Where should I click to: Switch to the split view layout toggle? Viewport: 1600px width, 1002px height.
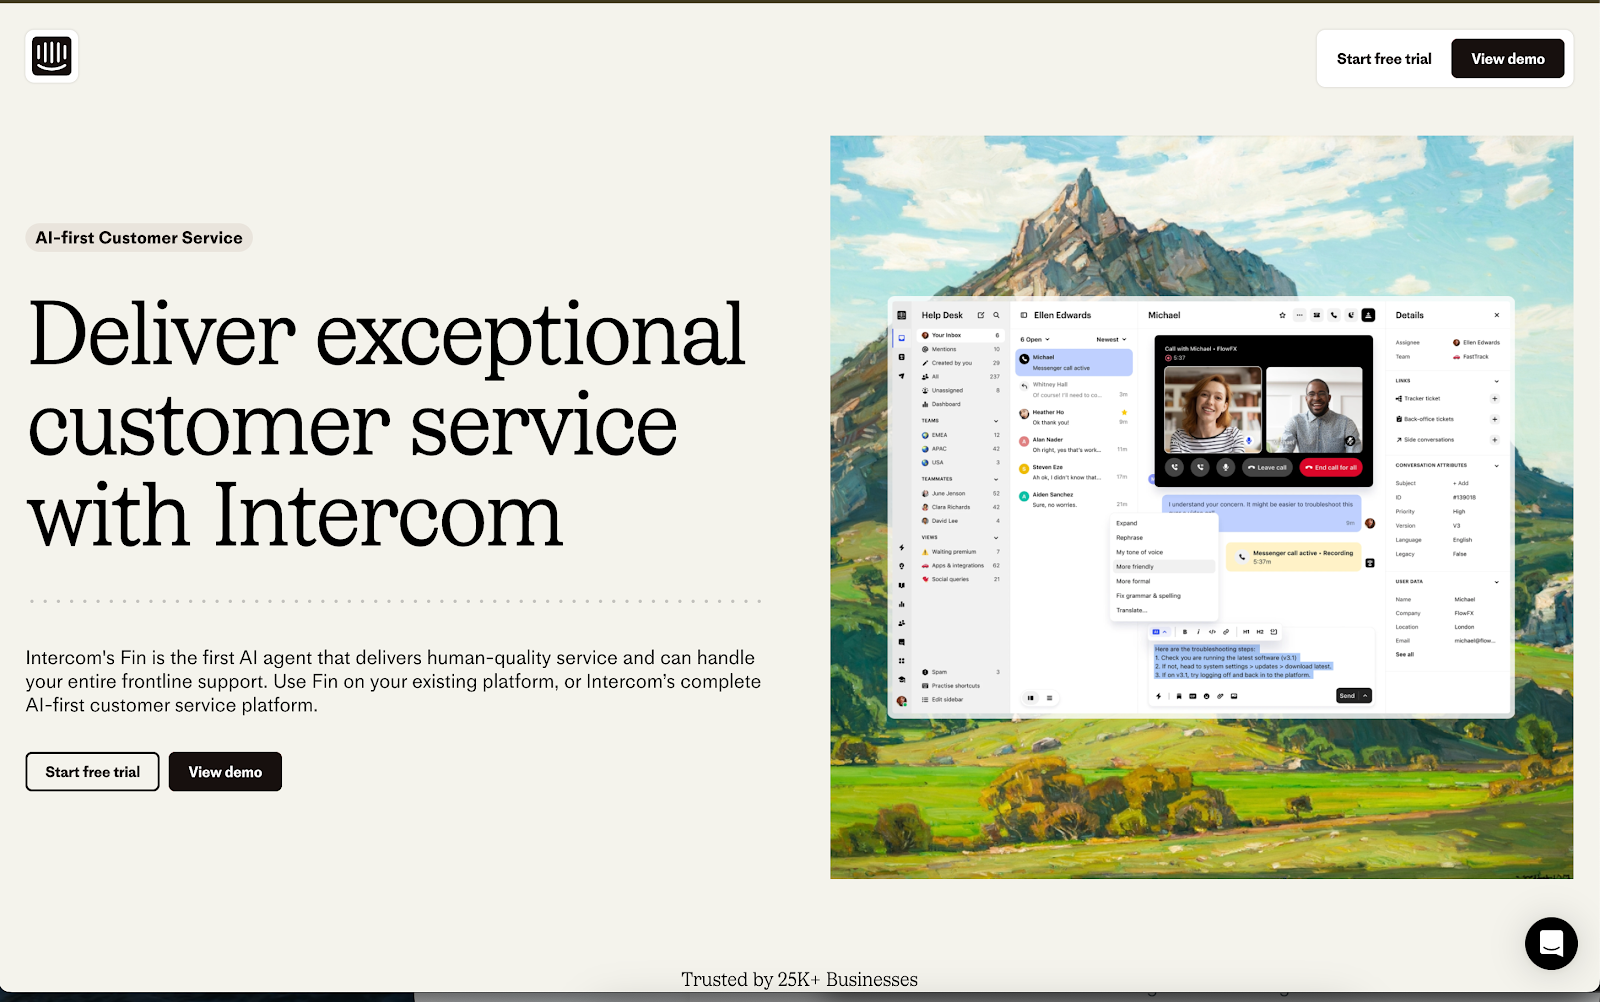click(x=1031, y=698)
